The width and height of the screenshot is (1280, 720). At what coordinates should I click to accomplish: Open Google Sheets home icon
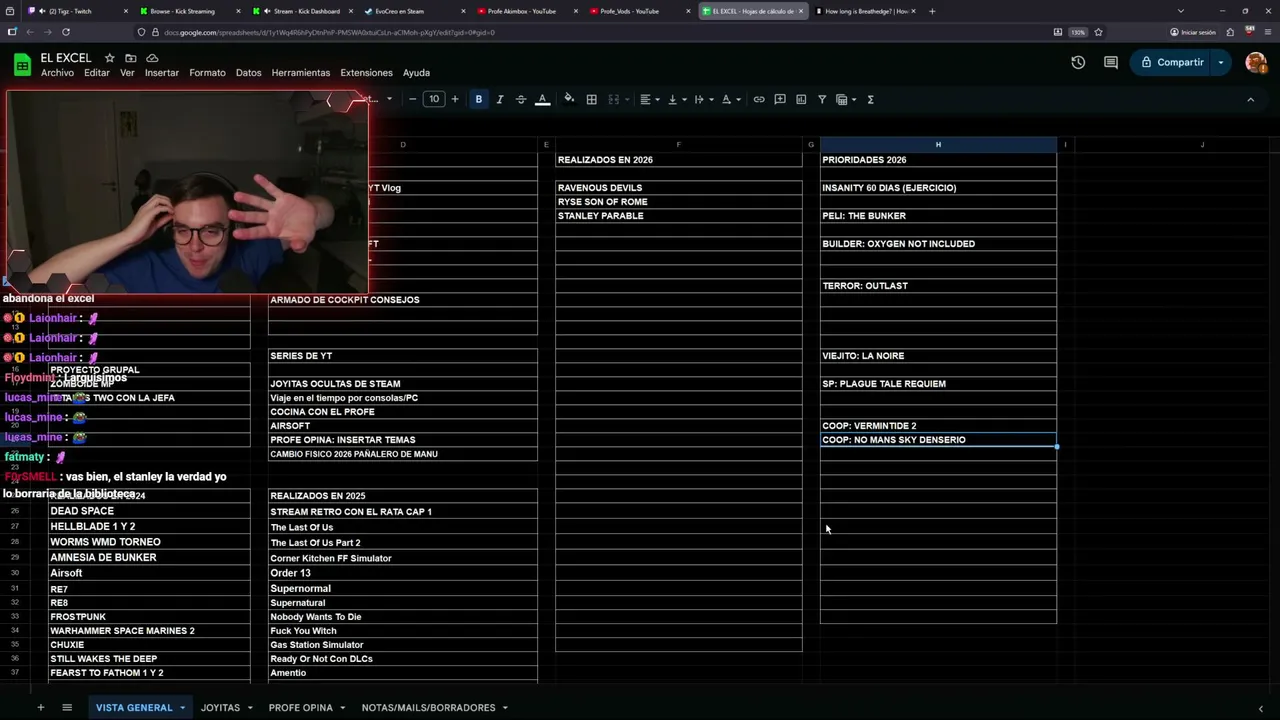pyautogui.click(x=22, y=65)
